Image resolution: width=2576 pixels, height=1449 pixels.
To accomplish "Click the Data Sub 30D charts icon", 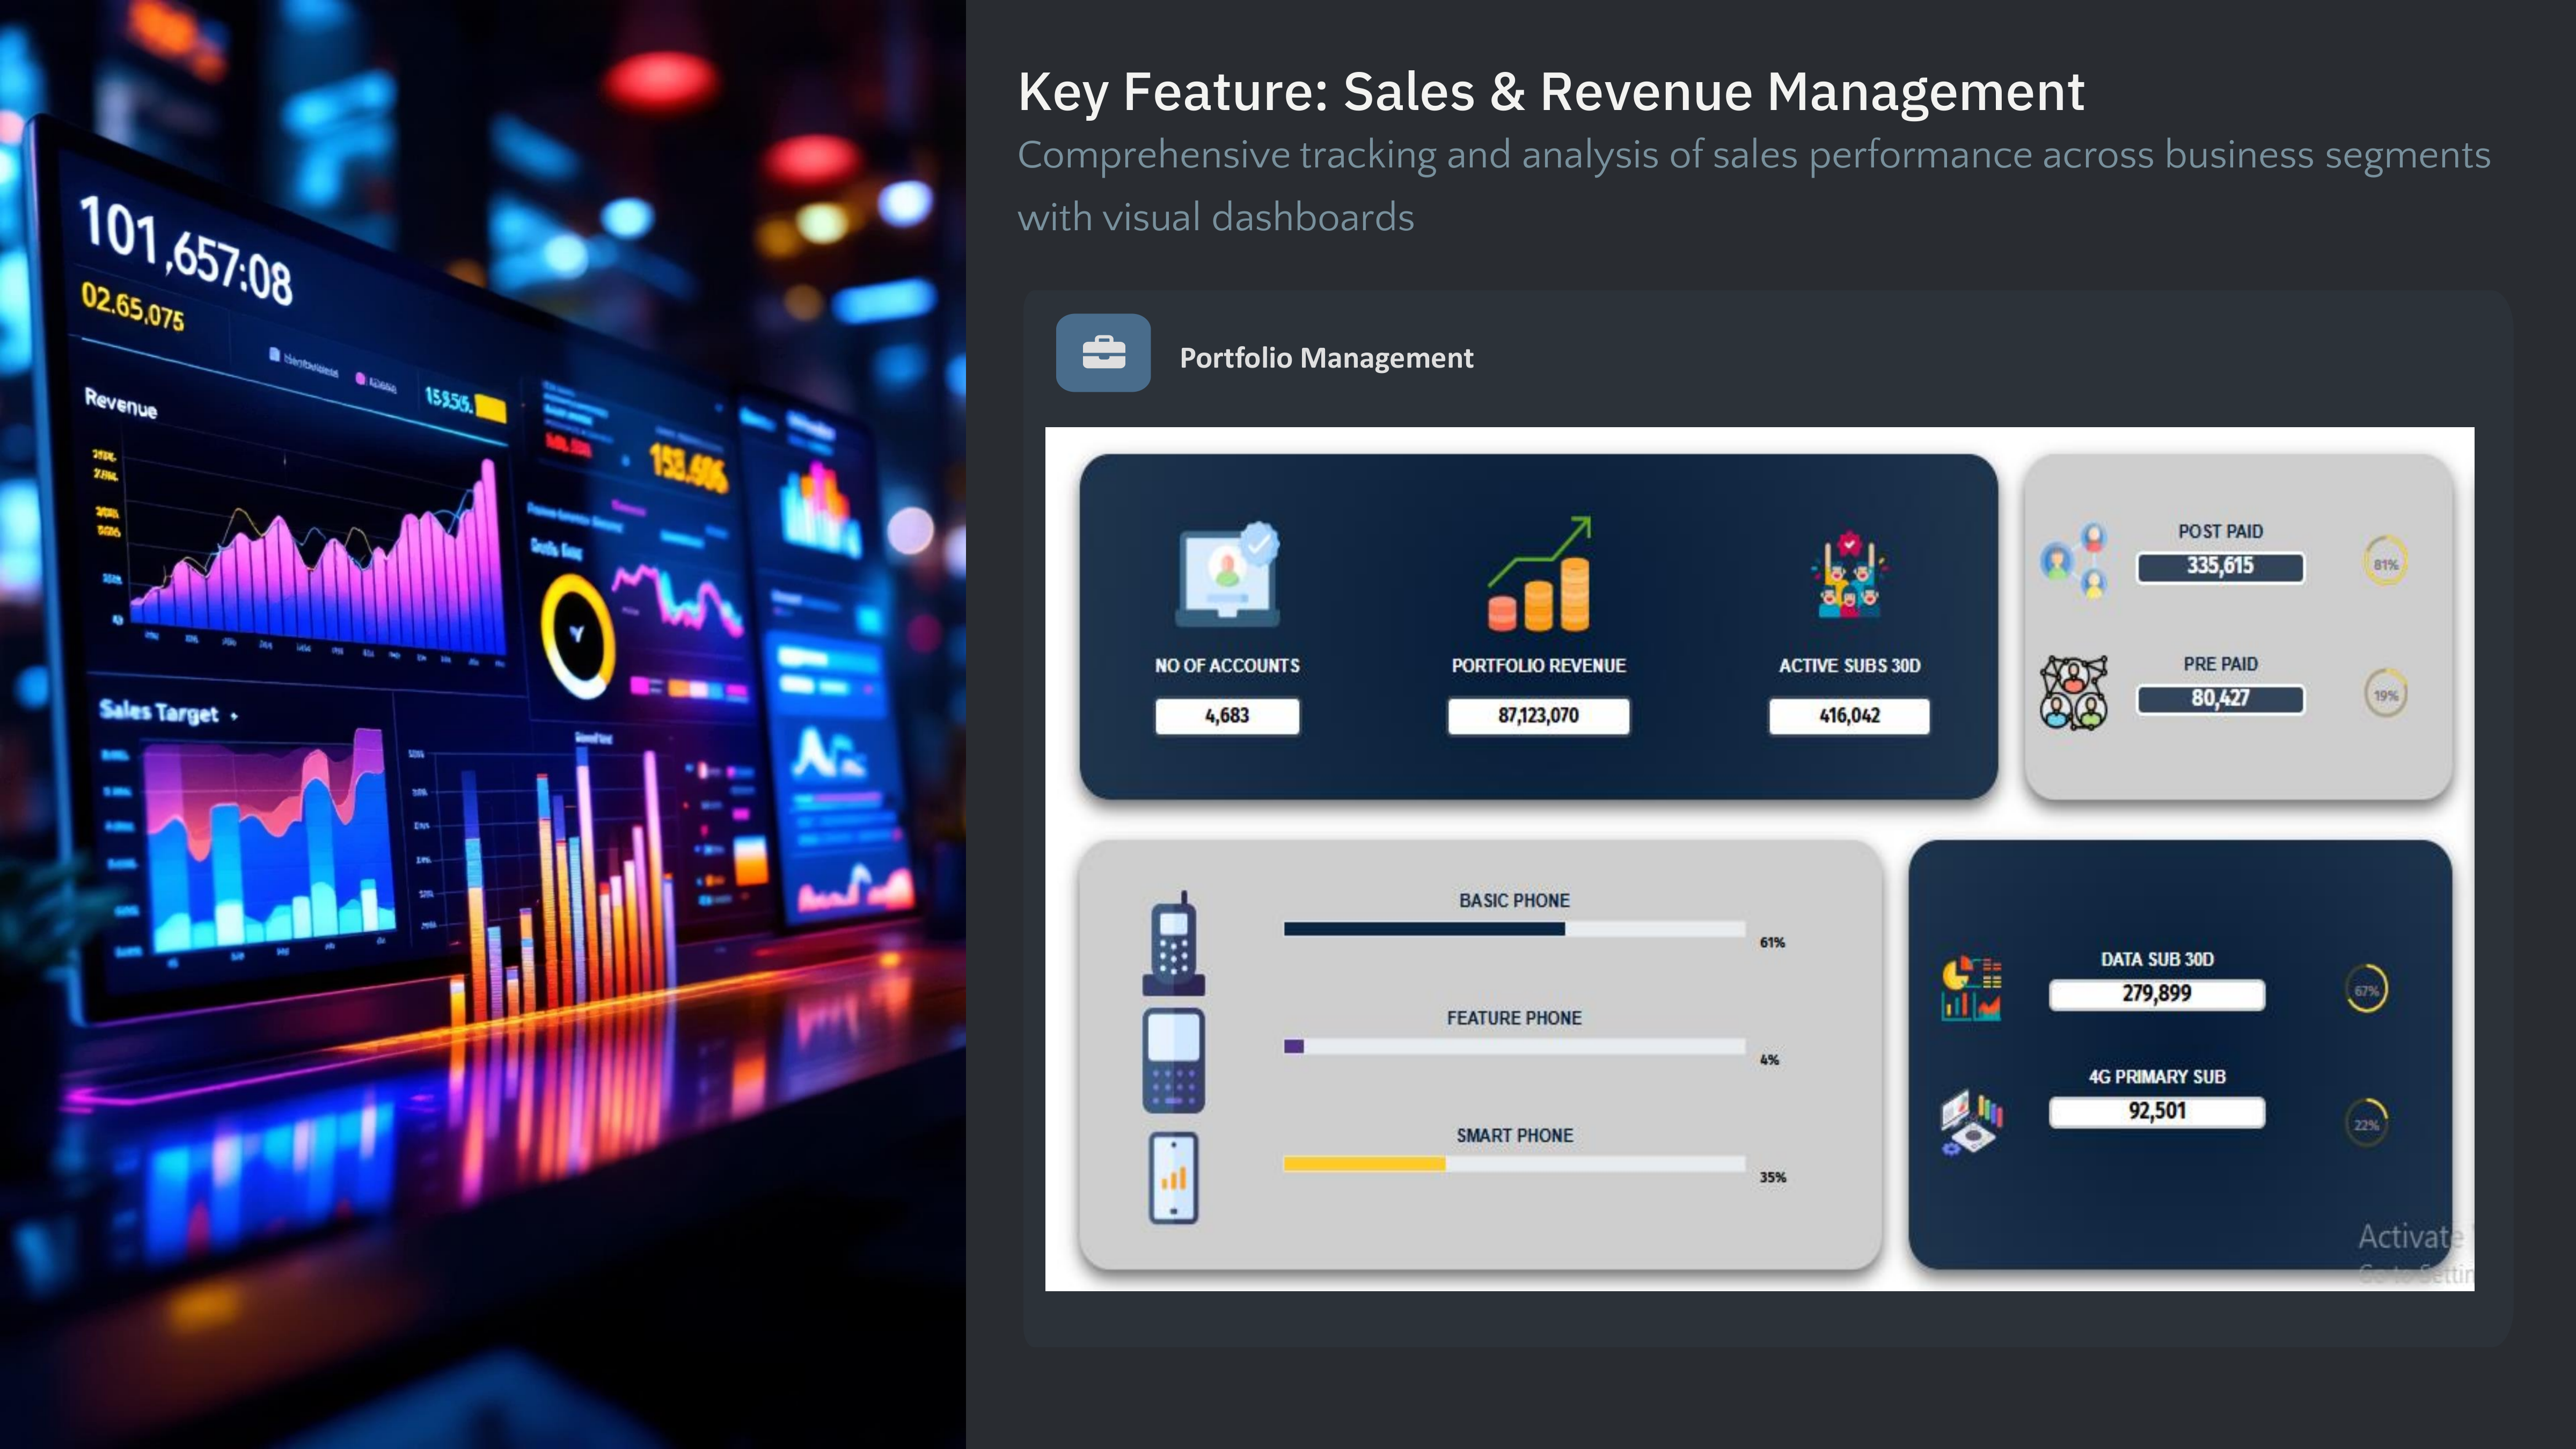I will pos(1971,989).
